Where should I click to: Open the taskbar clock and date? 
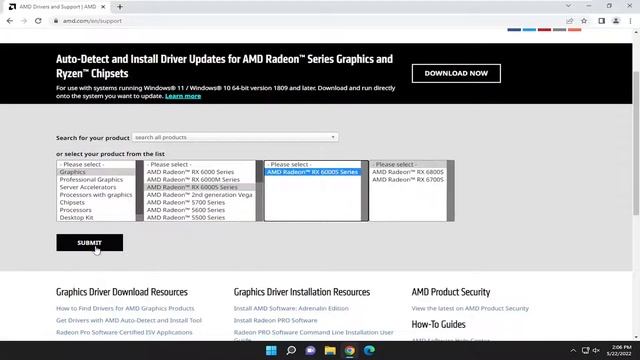pyautogui.click(x=619, y=351)
